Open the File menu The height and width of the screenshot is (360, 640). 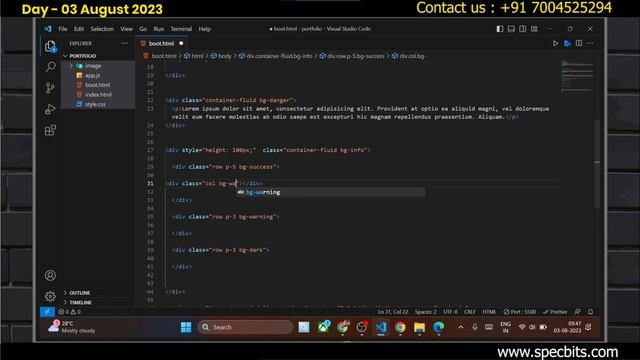click(63, 29)
